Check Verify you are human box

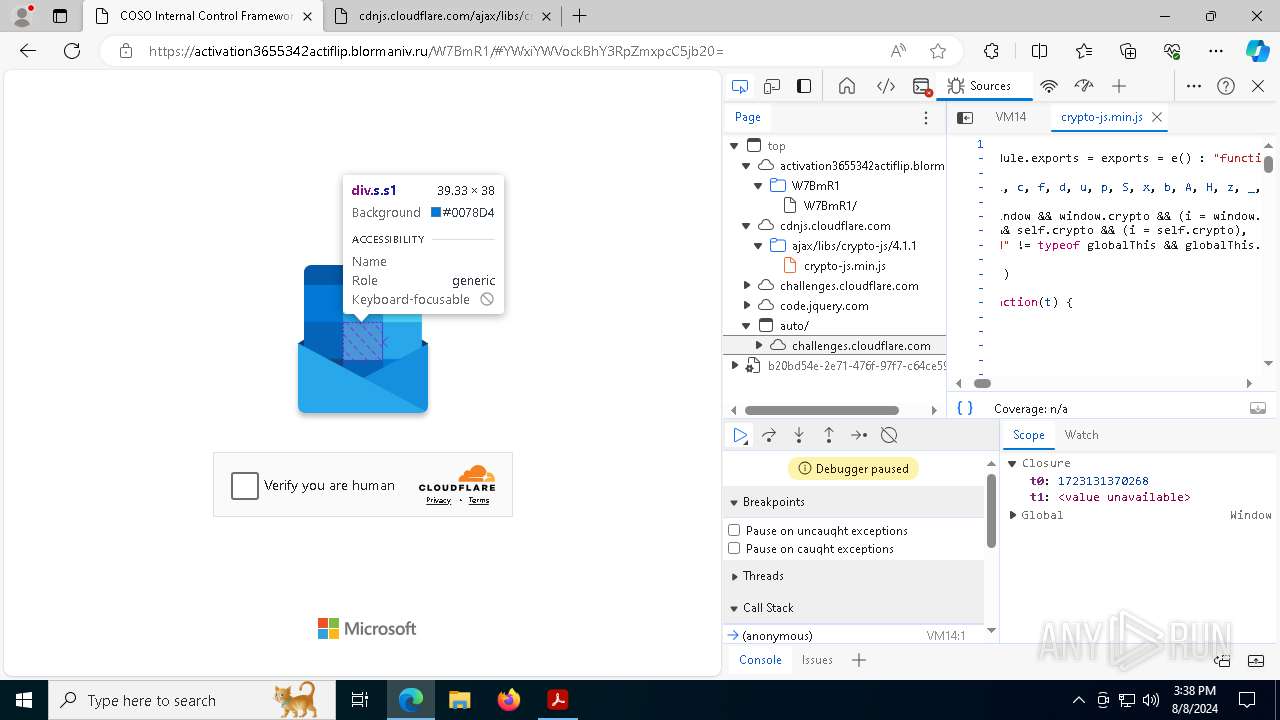click(245, 486)
